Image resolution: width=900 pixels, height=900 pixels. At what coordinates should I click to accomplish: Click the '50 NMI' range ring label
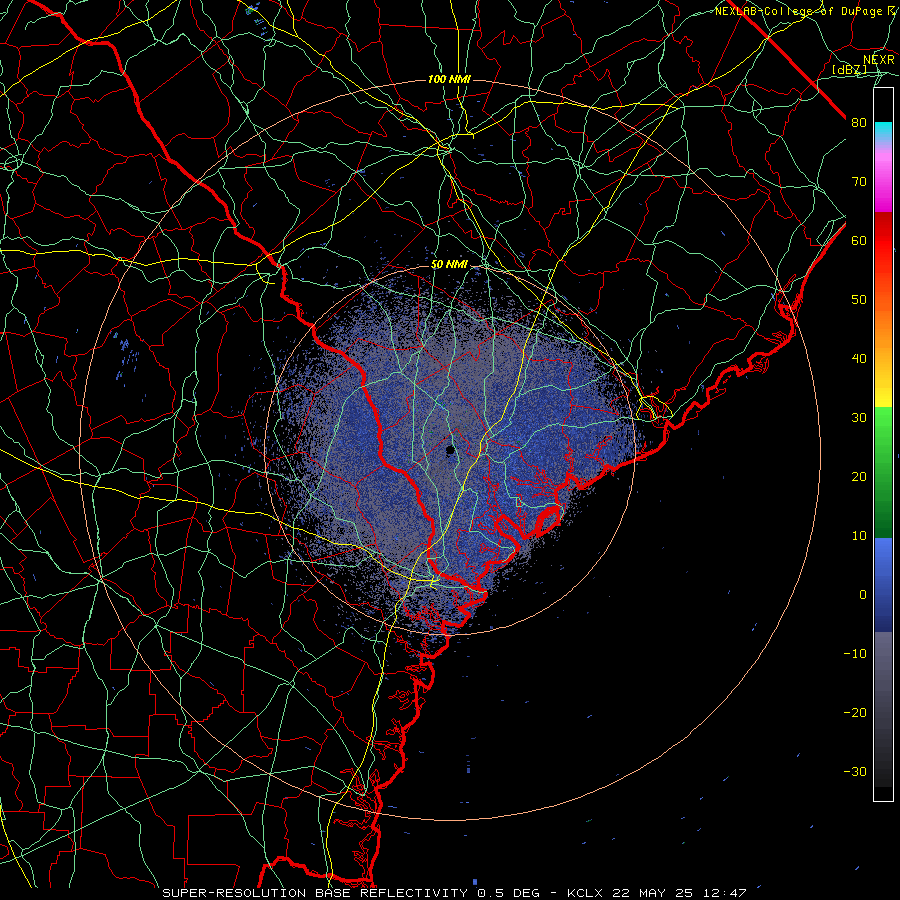click(x=449, y=265)
